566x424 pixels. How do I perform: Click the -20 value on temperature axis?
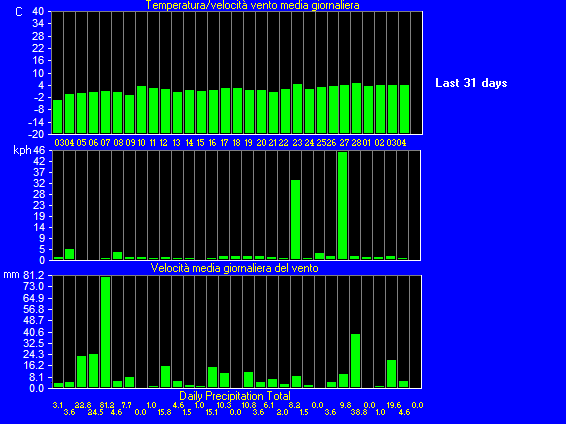click(x=36, y=134)
